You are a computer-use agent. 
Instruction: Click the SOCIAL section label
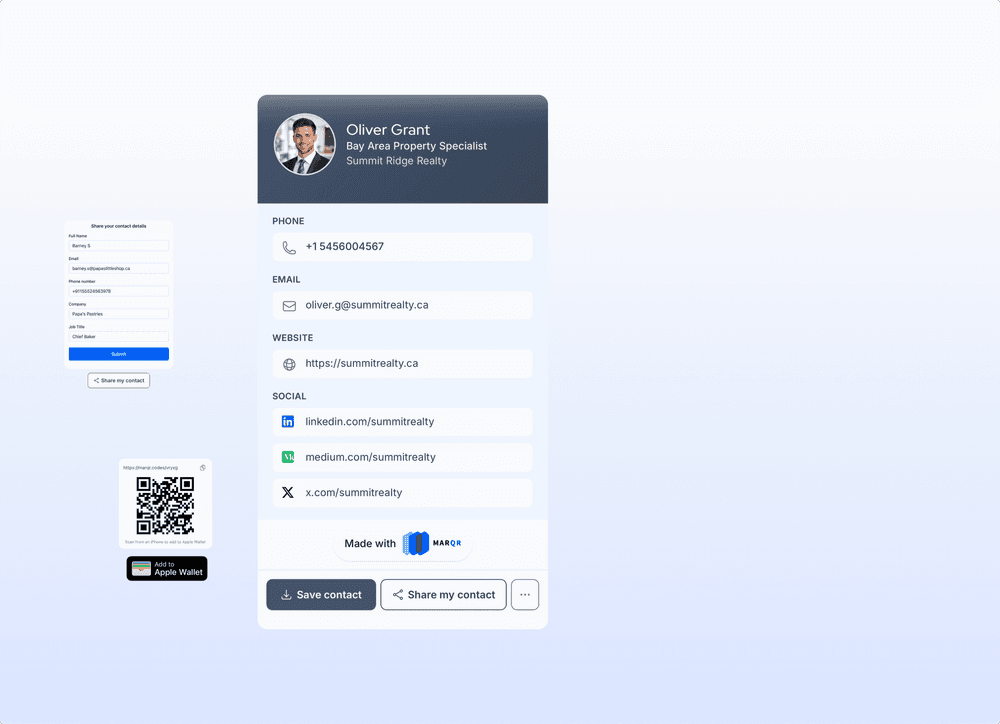coord(289,396)
